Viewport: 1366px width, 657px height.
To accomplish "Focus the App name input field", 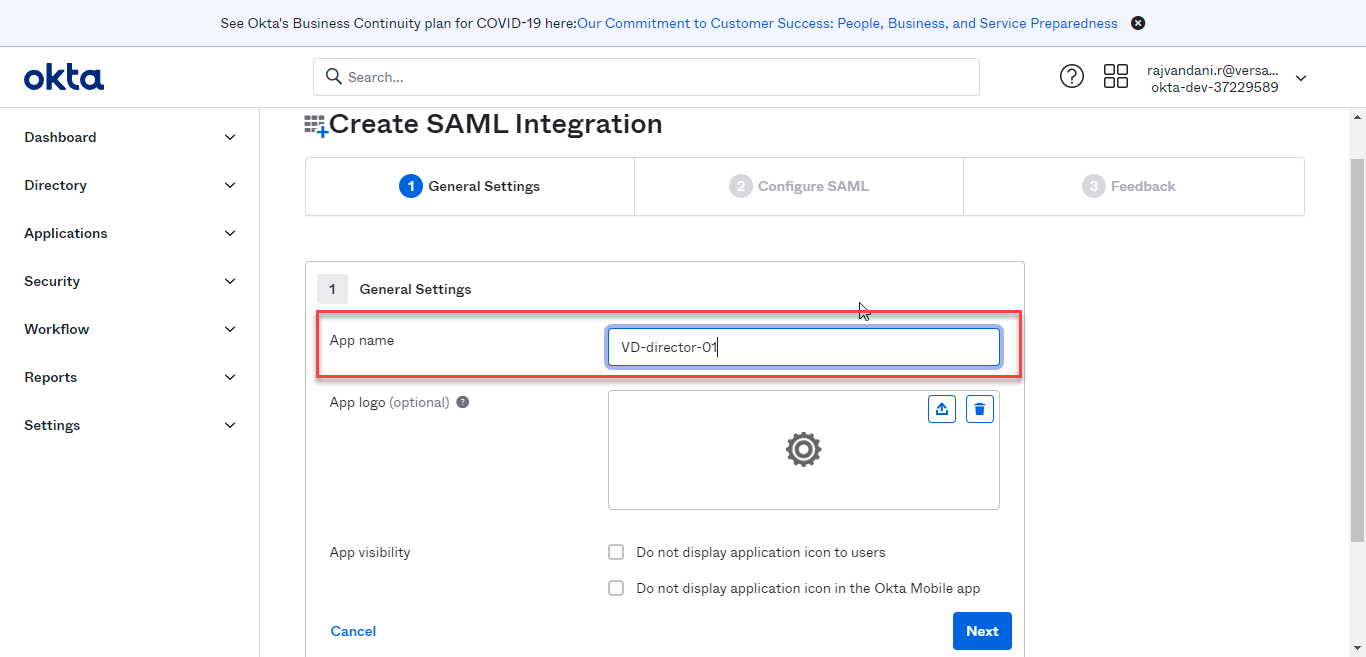I will point(804,347).
